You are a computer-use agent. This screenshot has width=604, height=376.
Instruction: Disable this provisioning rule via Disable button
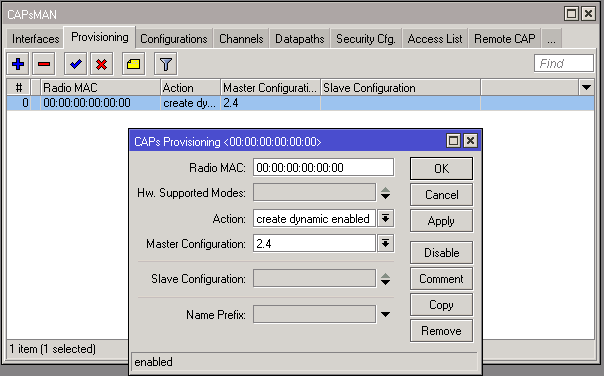441,253
